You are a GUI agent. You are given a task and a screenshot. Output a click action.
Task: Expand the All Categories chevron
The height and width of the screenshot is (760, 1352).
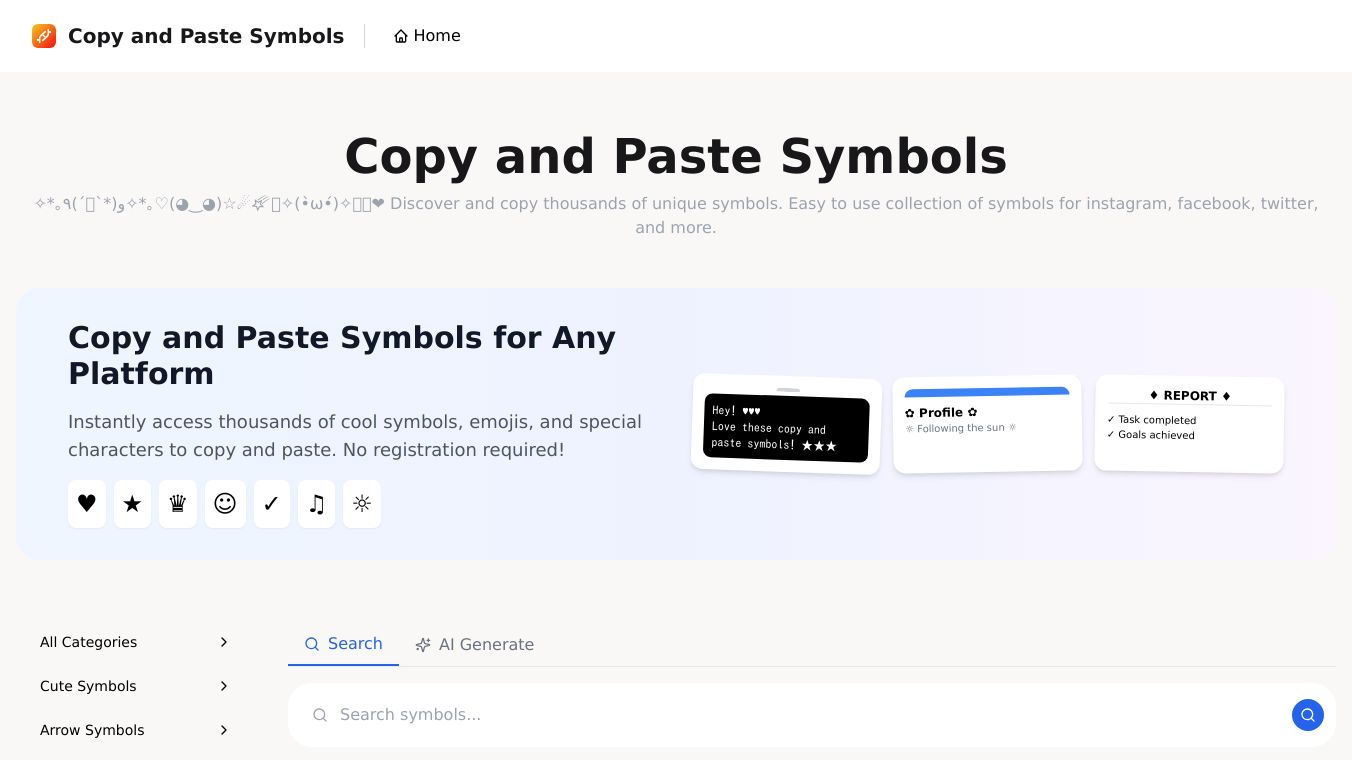pos(224,642)
